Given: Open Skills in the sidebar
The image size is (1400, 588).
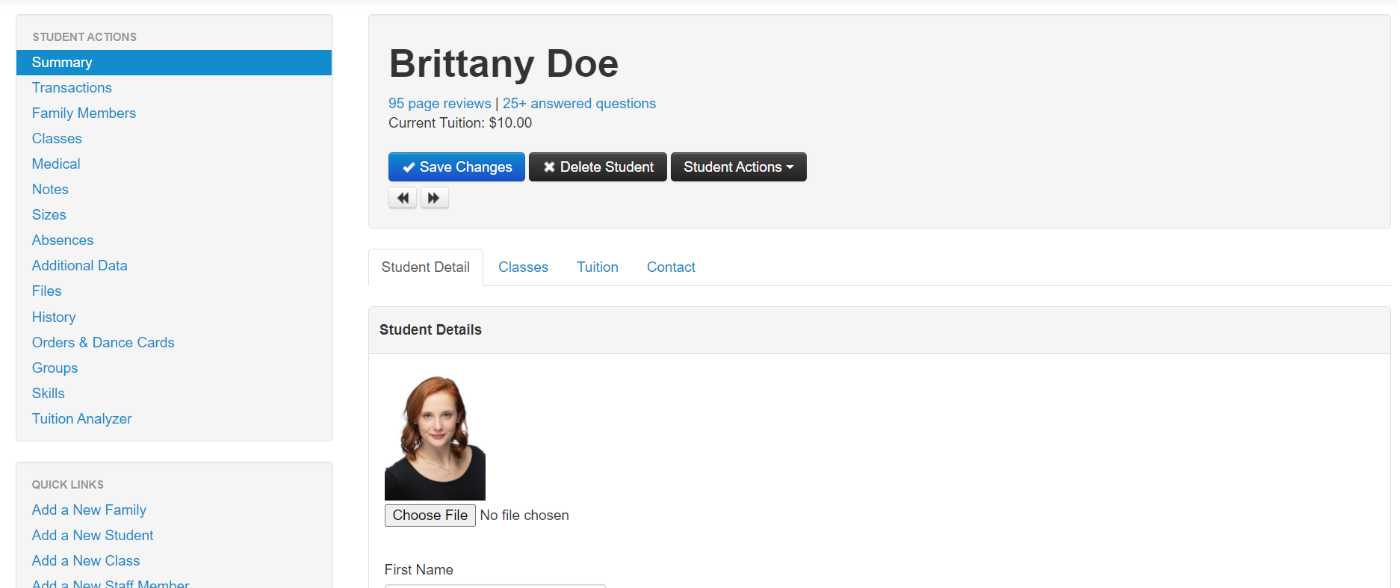Looking at the screenshot, I should click(48, 393).
